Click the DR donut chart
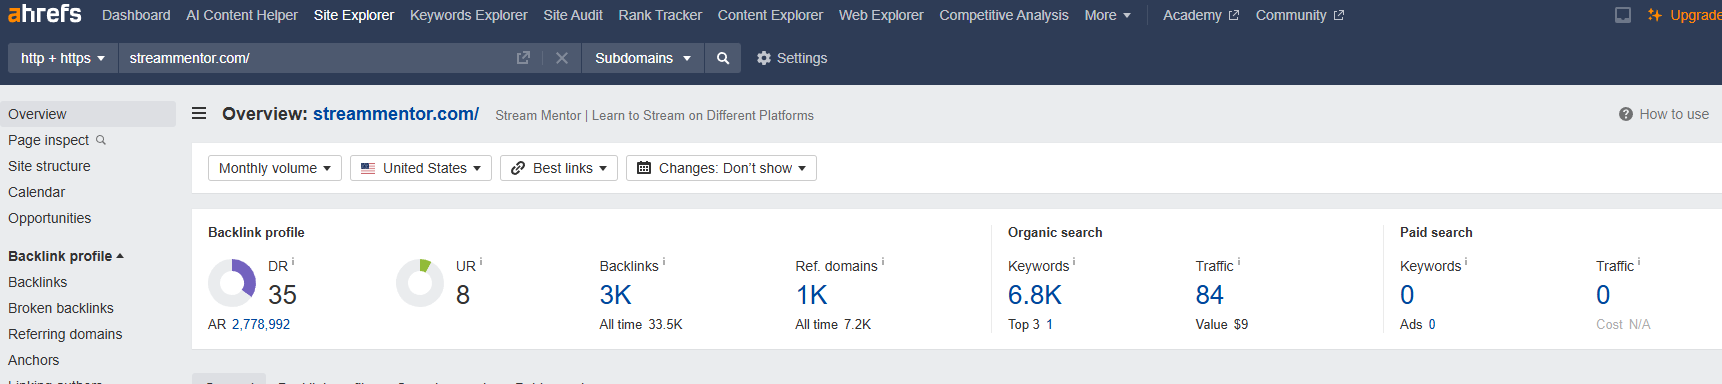The width and height of the screenshot is (1722, 384). pos(232,283)
